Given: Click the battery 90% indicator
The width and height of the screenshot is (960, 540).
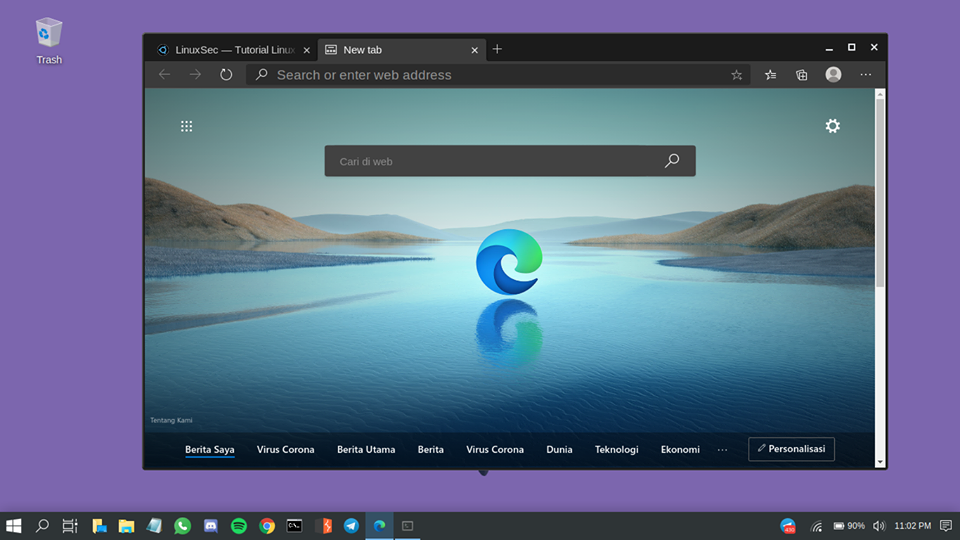Looking at the screenshot, I should click(x=849, y=526).
